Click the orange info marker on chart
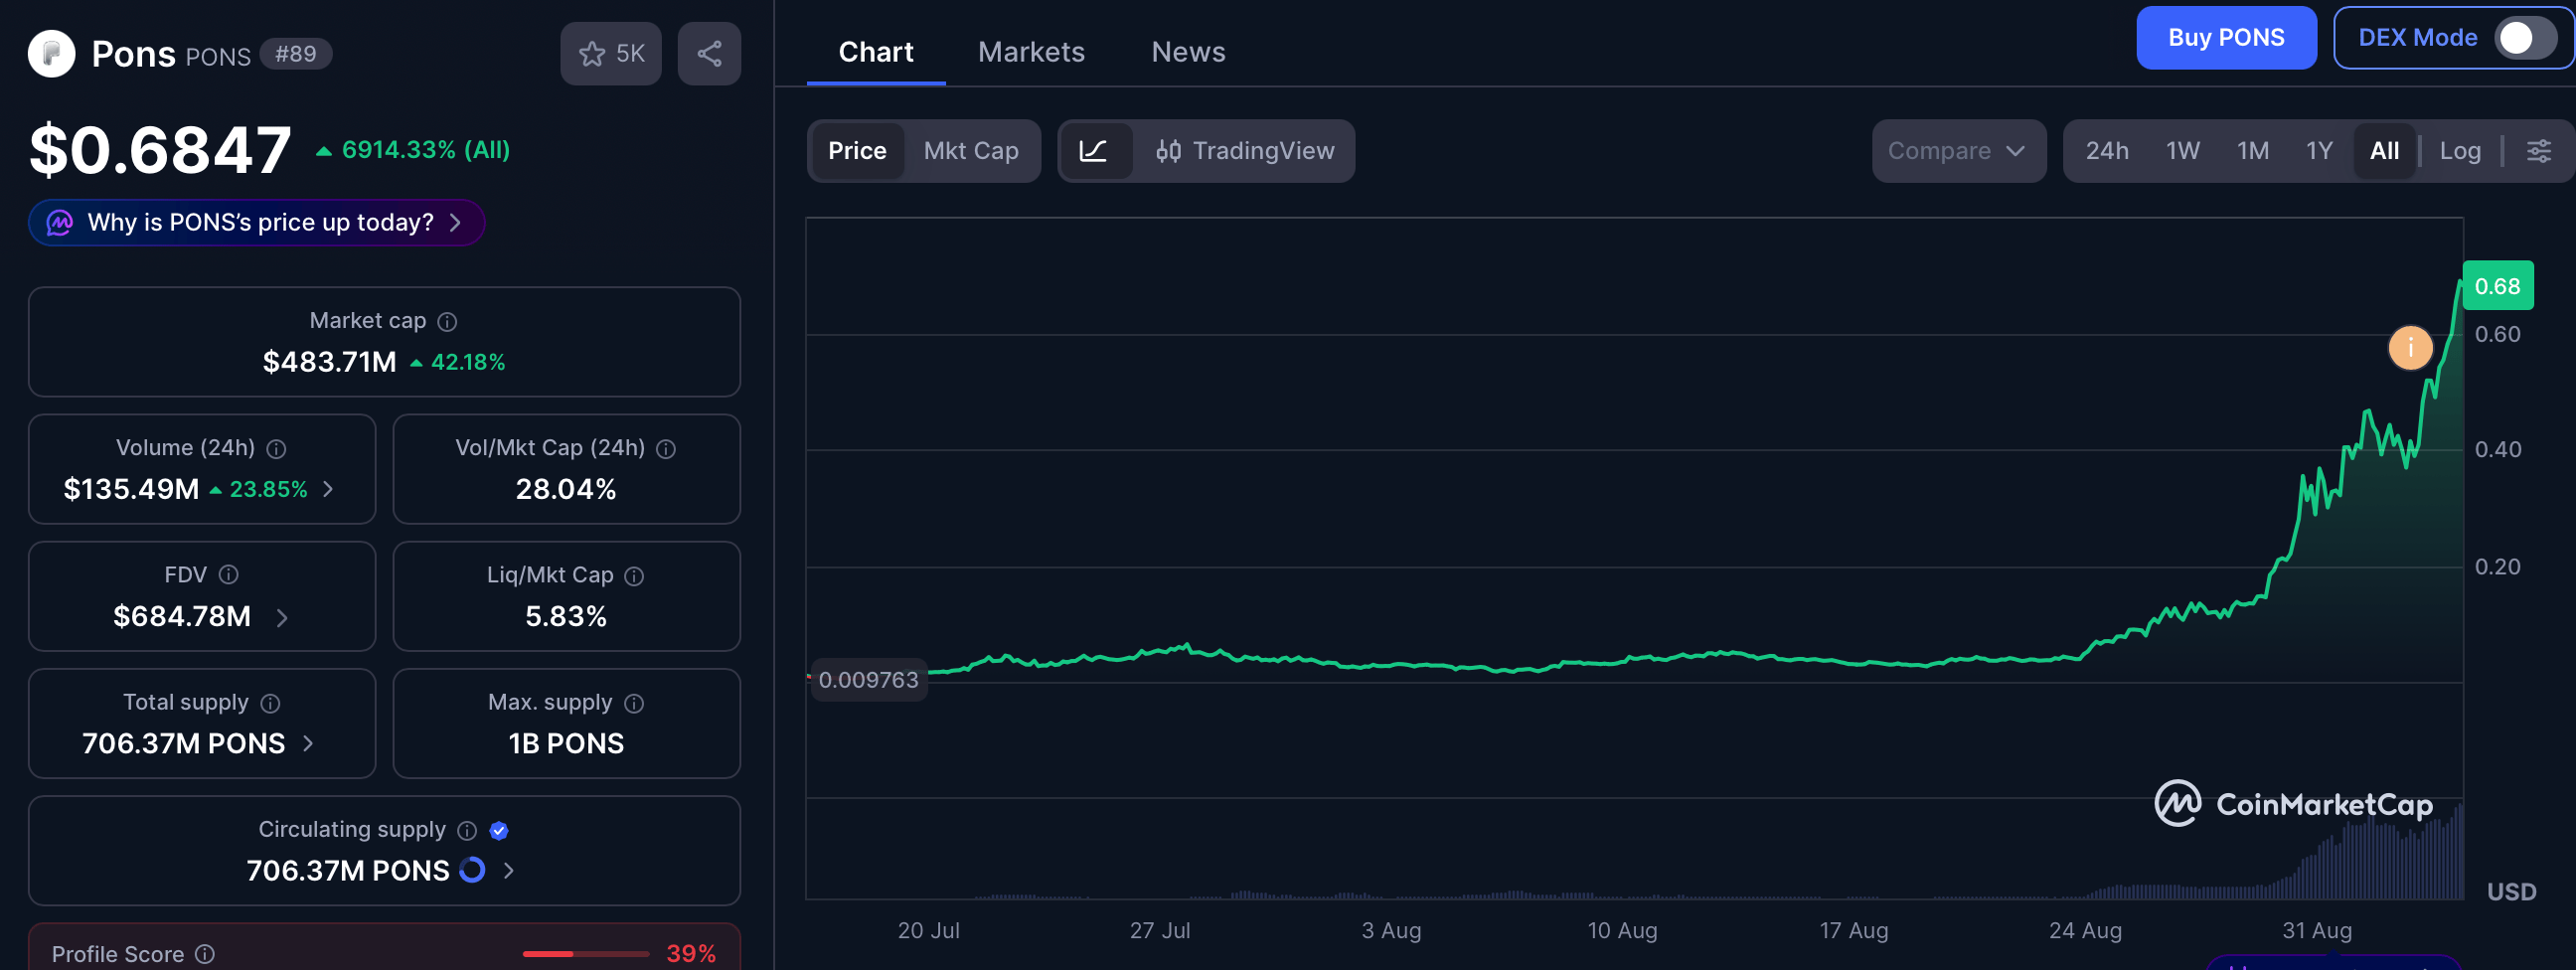 [2410, 348]
